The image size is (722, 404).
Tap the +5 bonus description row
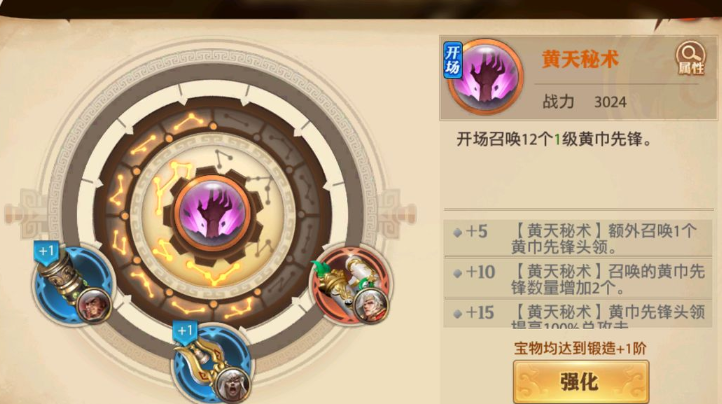pyautogui.click(x=578, y=239)
